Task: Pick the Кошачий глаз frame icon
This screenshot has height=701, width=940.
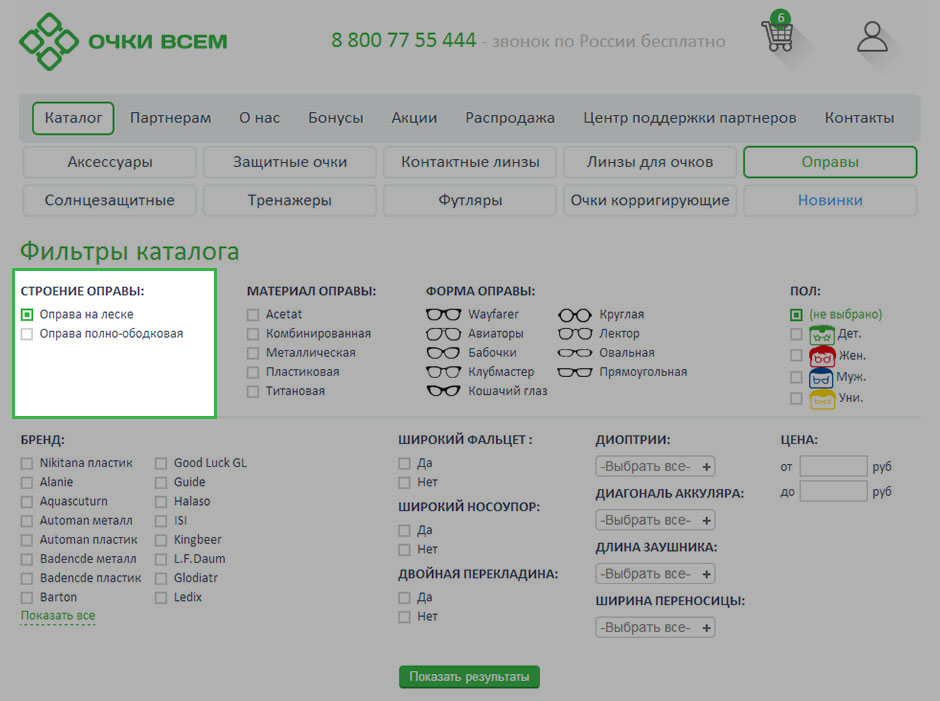Action: coord(443,391)
